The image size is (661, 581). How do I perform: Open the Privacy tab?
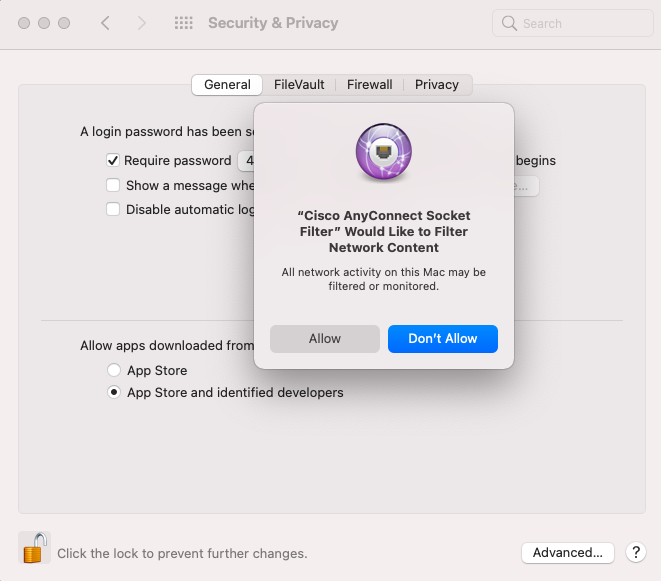[x=437, y=85]
